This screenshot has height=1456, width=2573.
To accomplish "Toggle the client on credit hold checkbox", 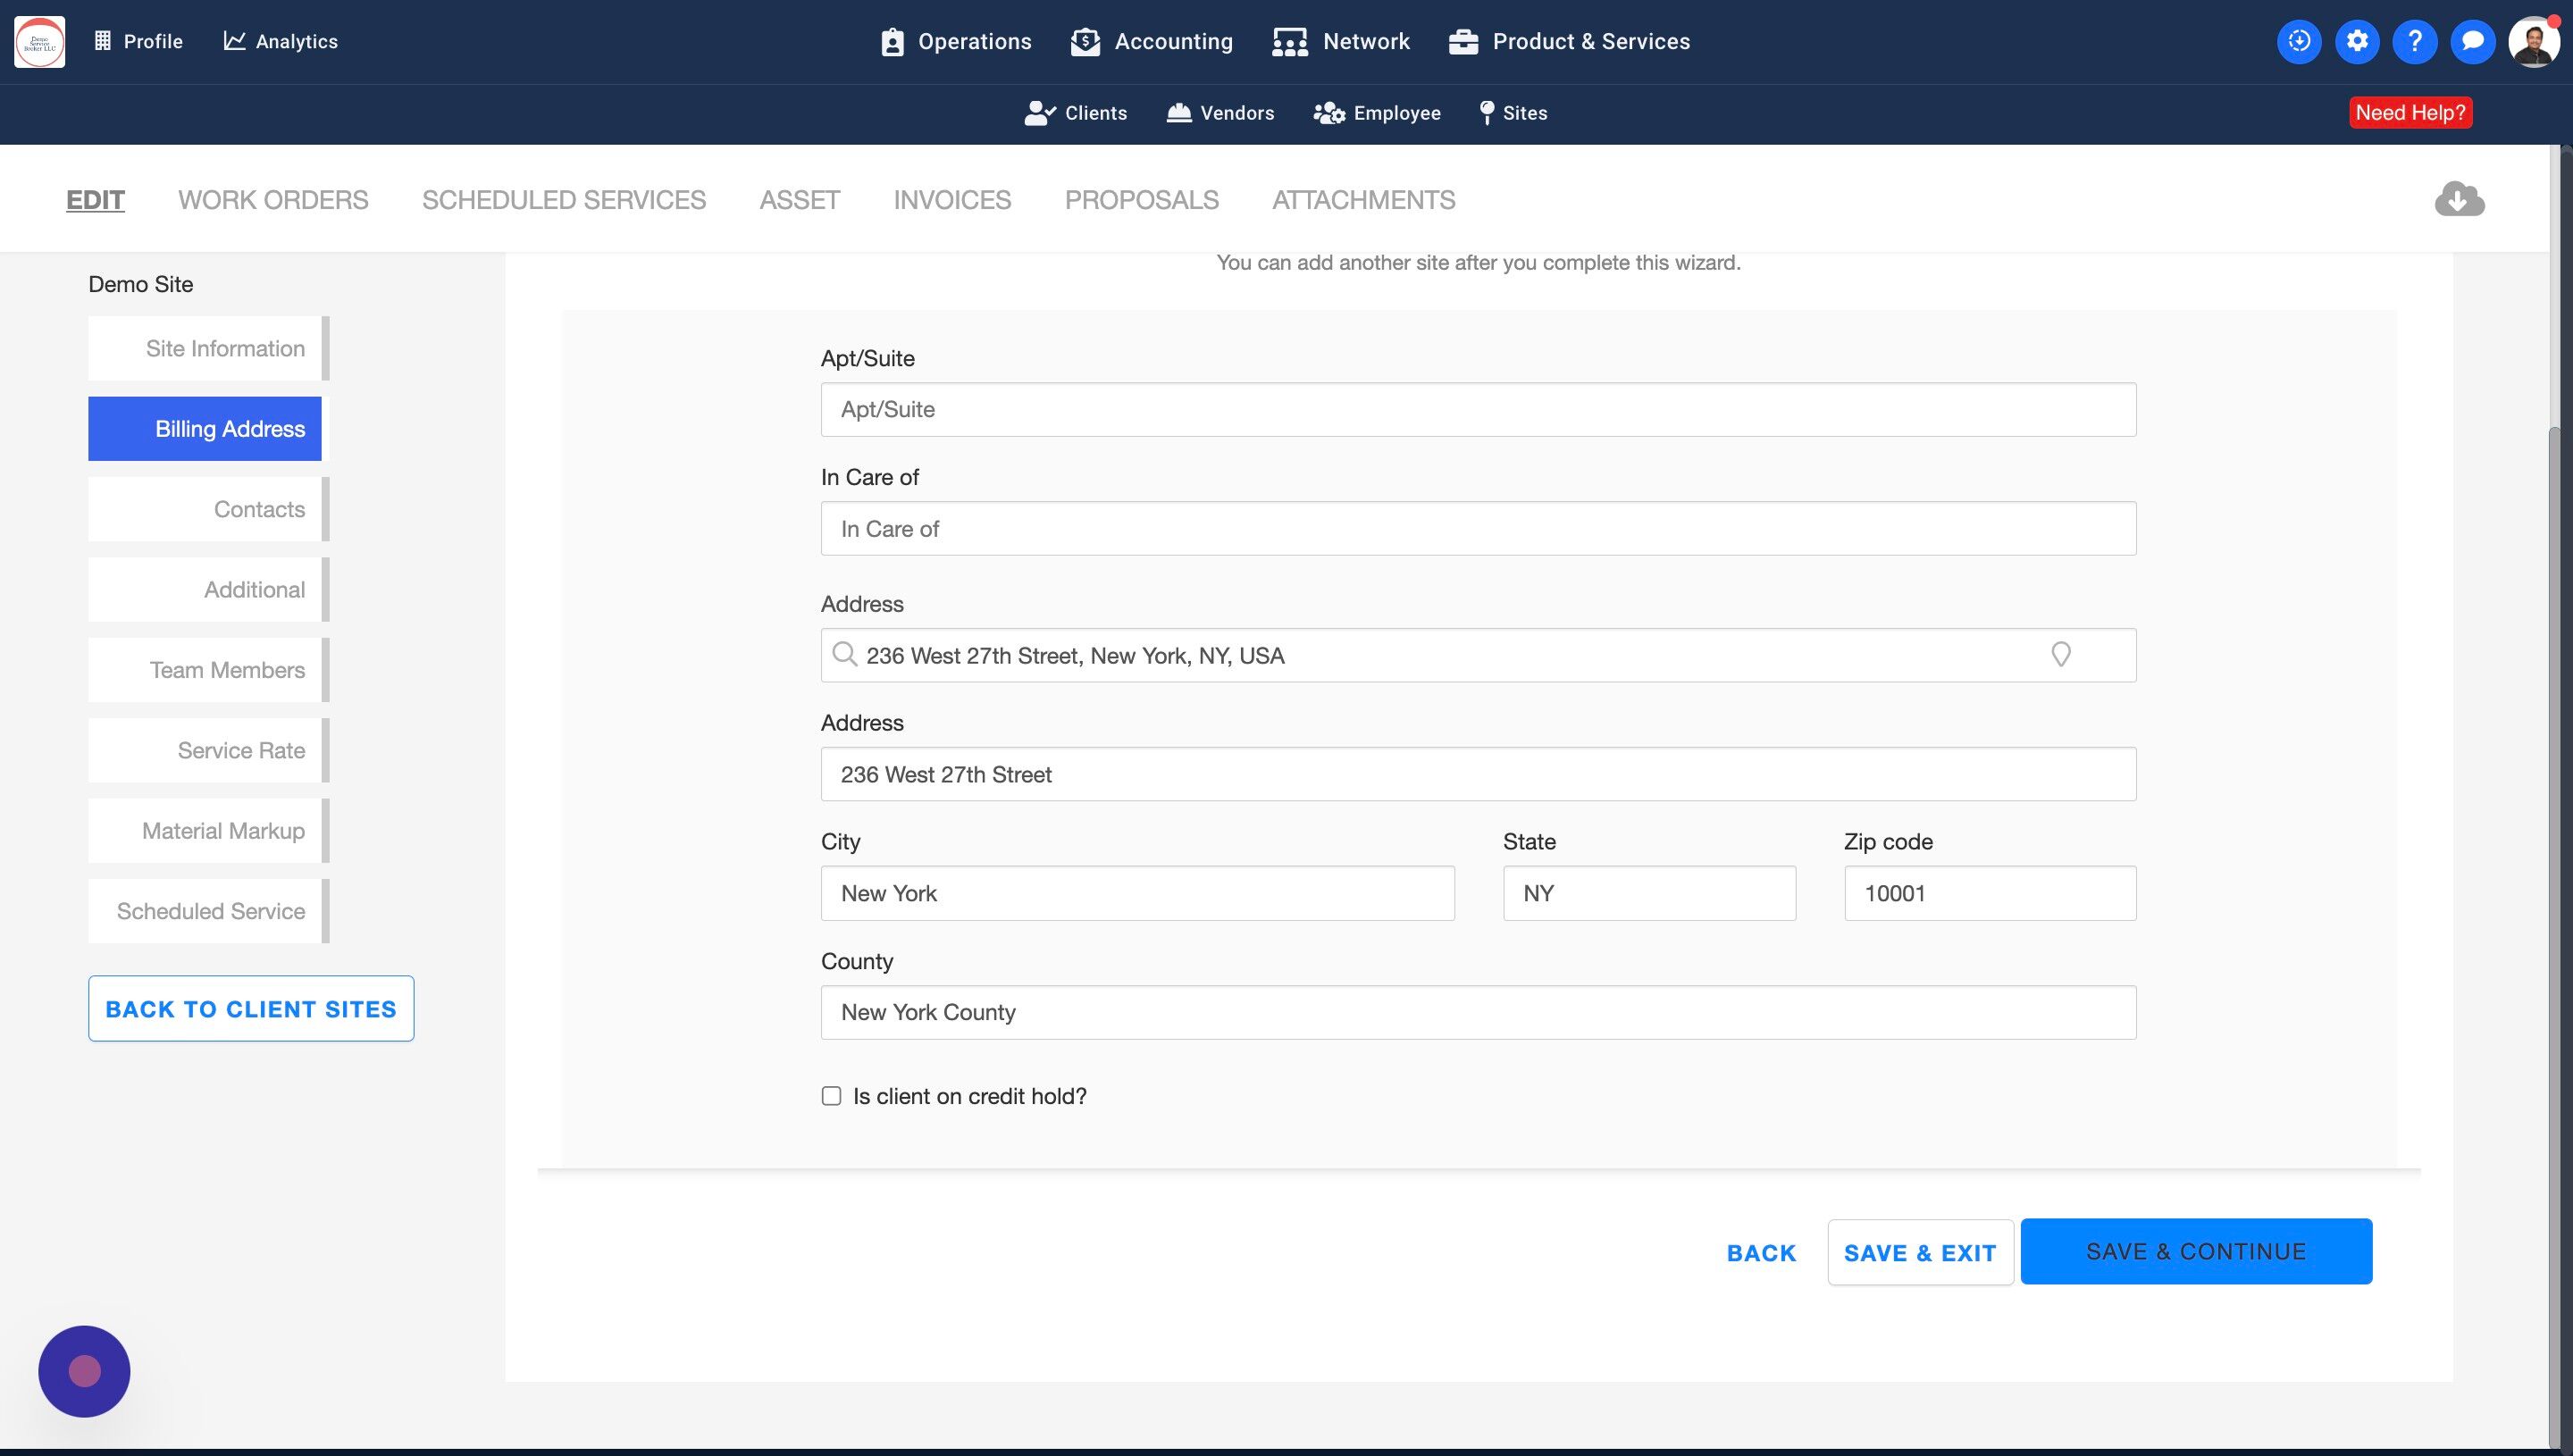I will [x=831, y=1096].
